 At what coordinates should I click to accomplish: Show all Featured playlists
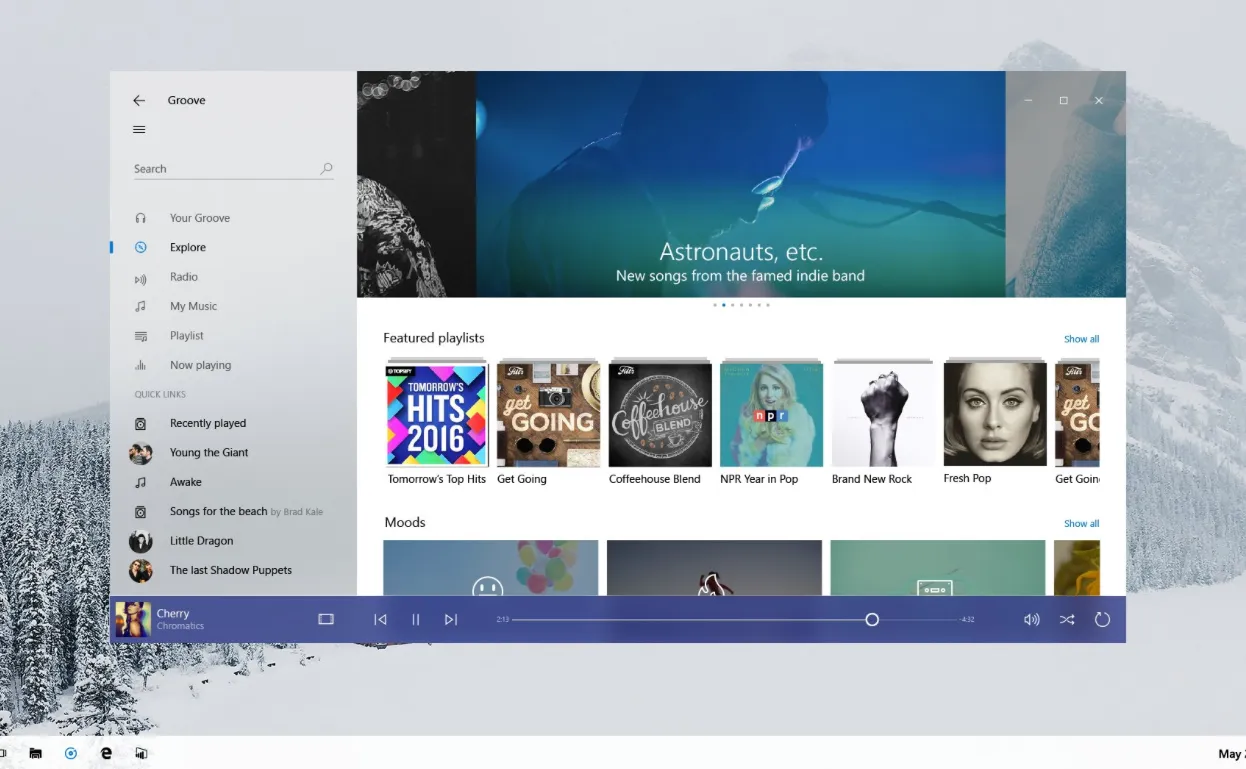1081,339
